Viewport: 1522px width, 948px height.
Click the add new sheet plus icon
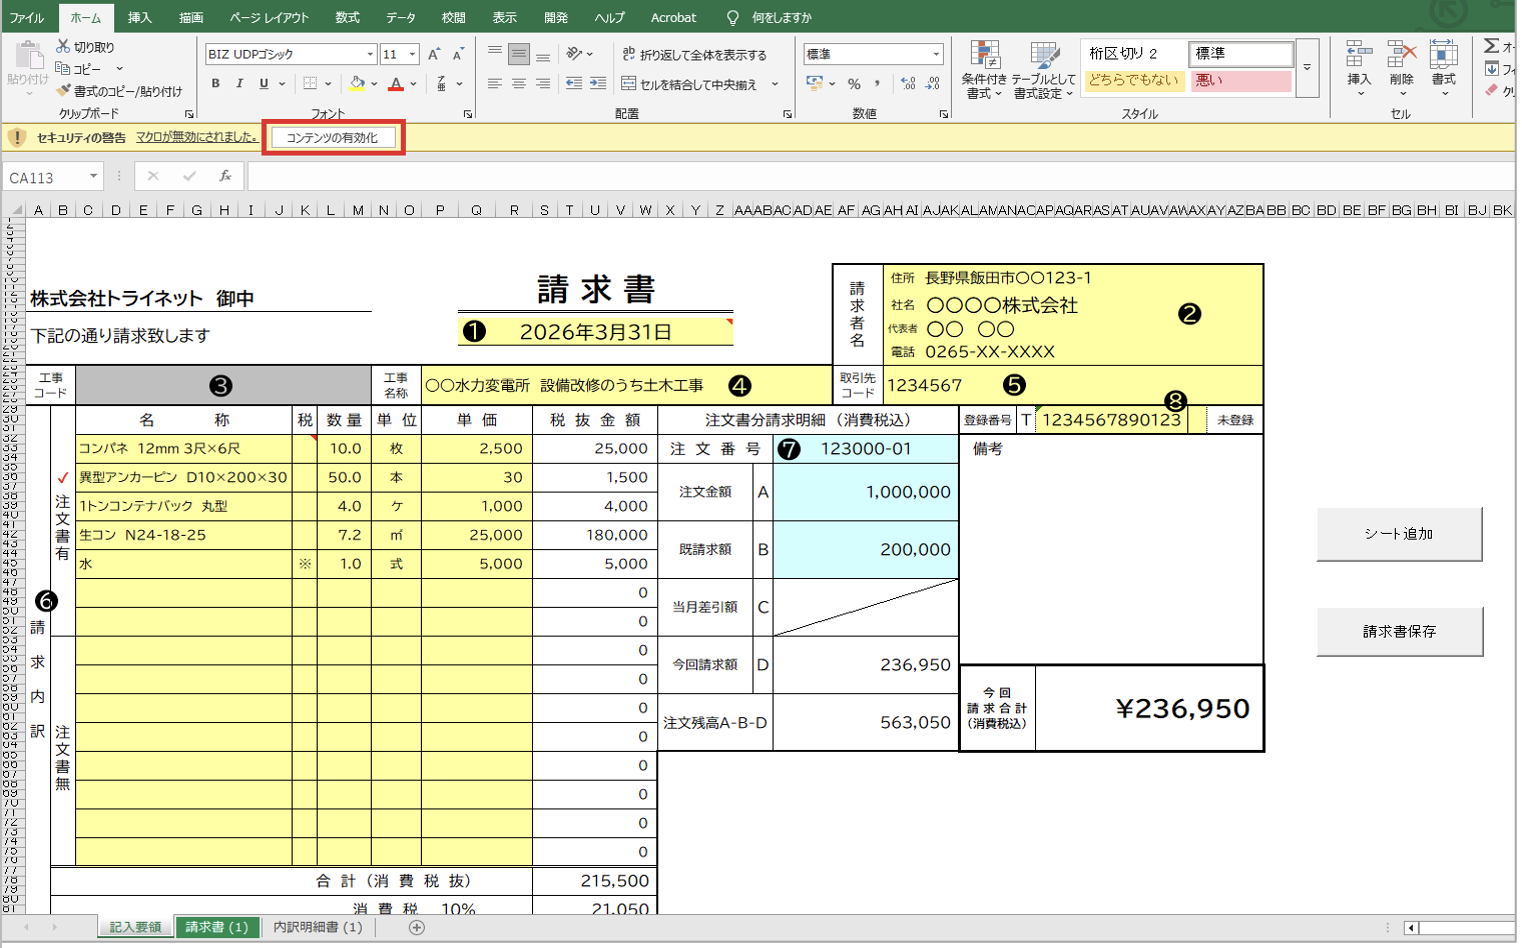417,928
